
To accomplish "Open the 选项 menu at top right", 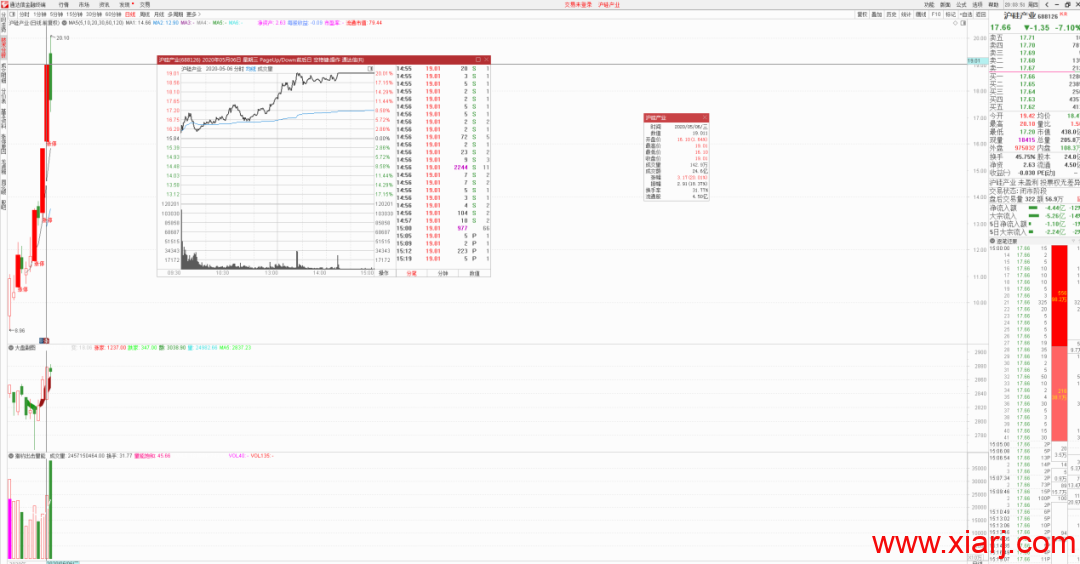I will click(977, 4).
